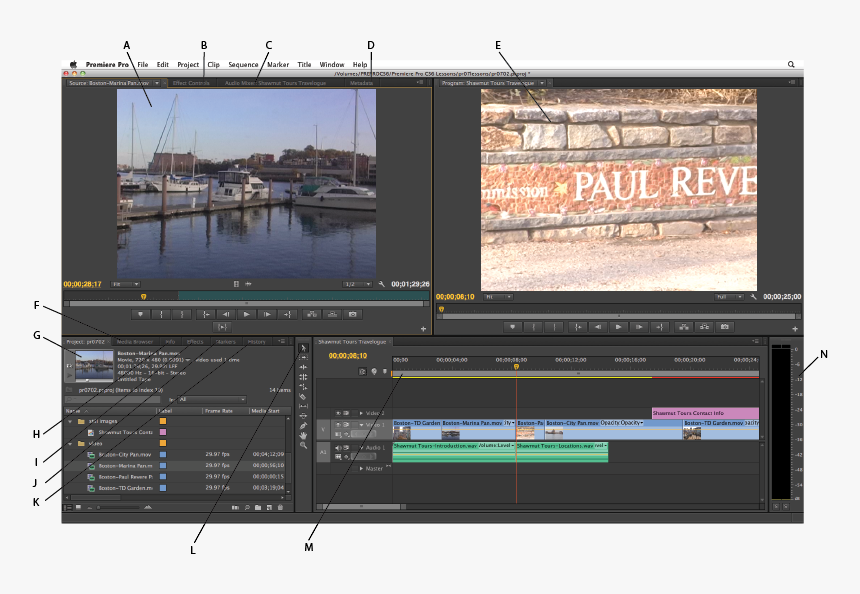
Task: Click the Play button in the Program monitor
Action: coord(618,326)
